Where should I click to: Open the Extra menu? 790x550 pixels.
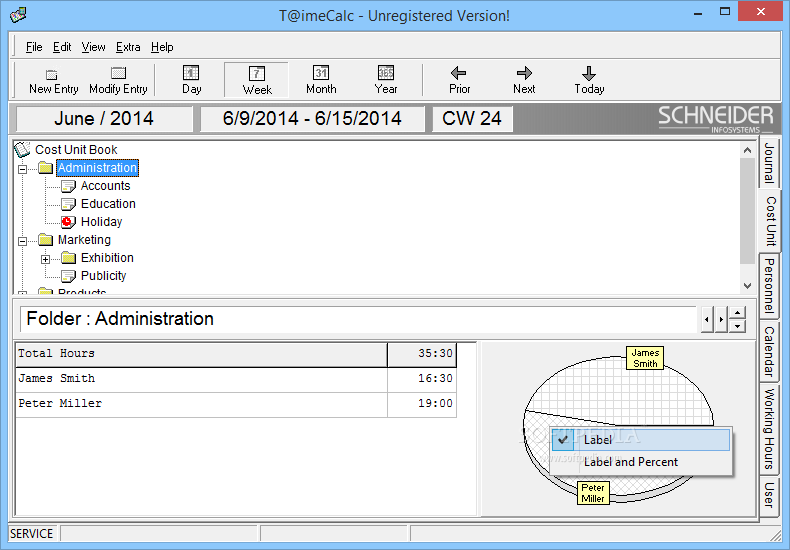coord(128,47)
